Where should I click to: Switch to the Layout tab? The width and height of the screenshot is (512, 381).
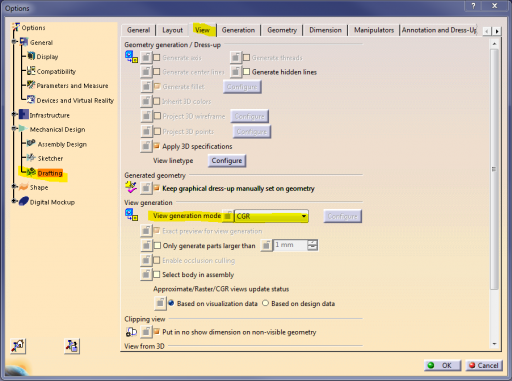coord(172,30)
